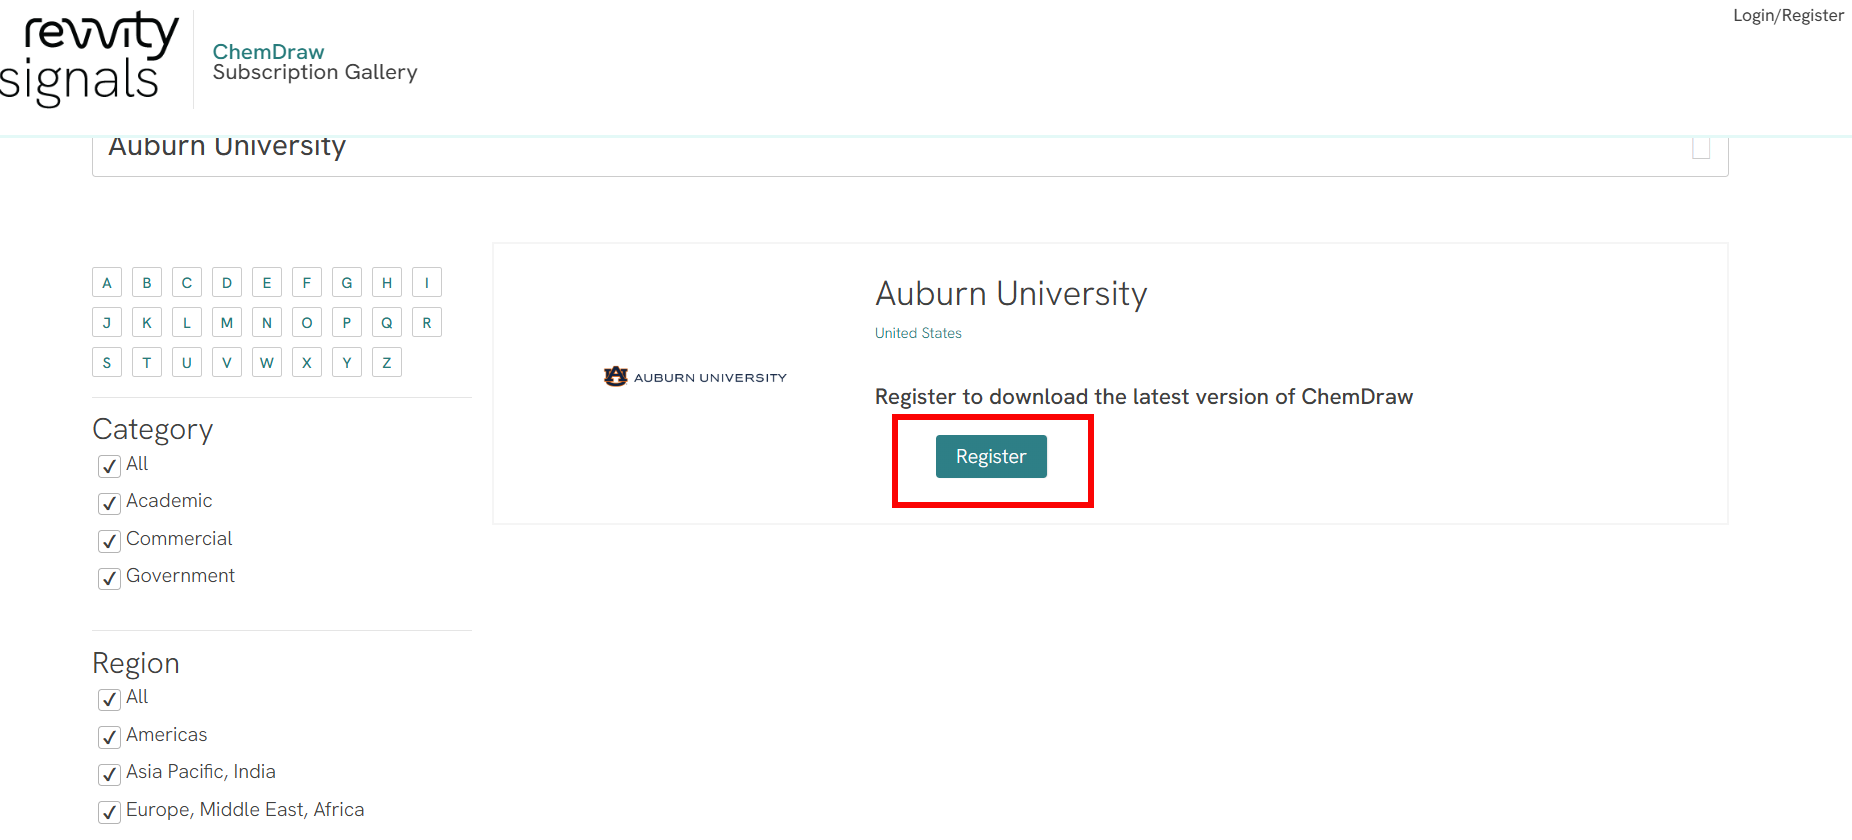
Task: Uncheck the "Asia Pacific, India" region
Action: (109, 774)
